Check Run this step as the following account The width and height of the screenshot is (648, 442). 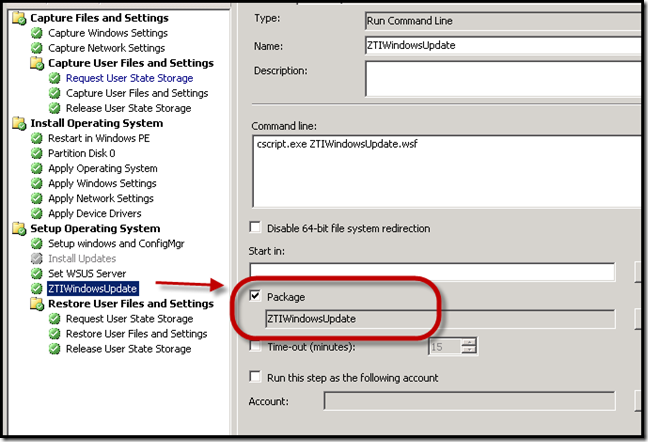[x=255, y=377]
